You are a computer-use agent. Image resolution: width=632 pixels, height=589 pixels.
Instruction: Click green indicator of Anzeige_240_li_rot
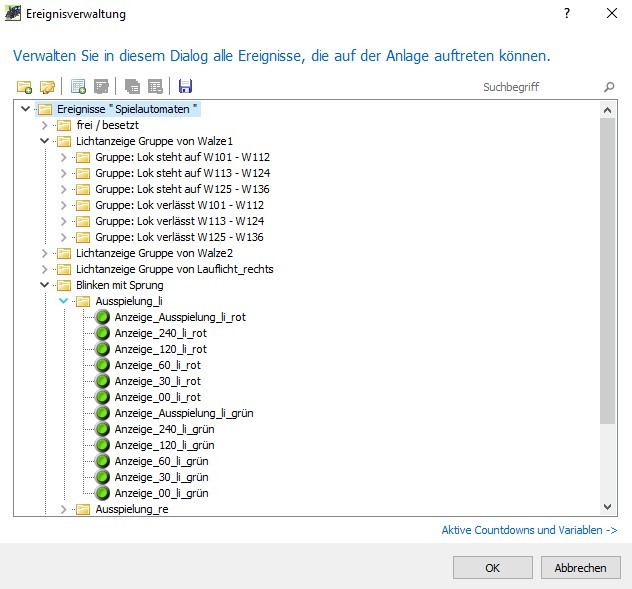point(102,333)
